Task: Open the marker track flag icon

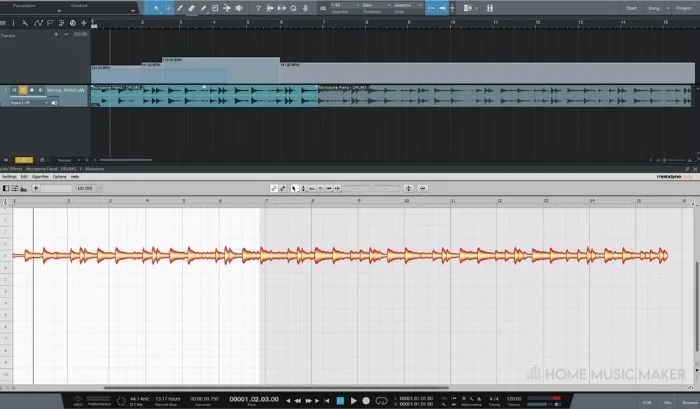Action: click(x=50, y=23)
